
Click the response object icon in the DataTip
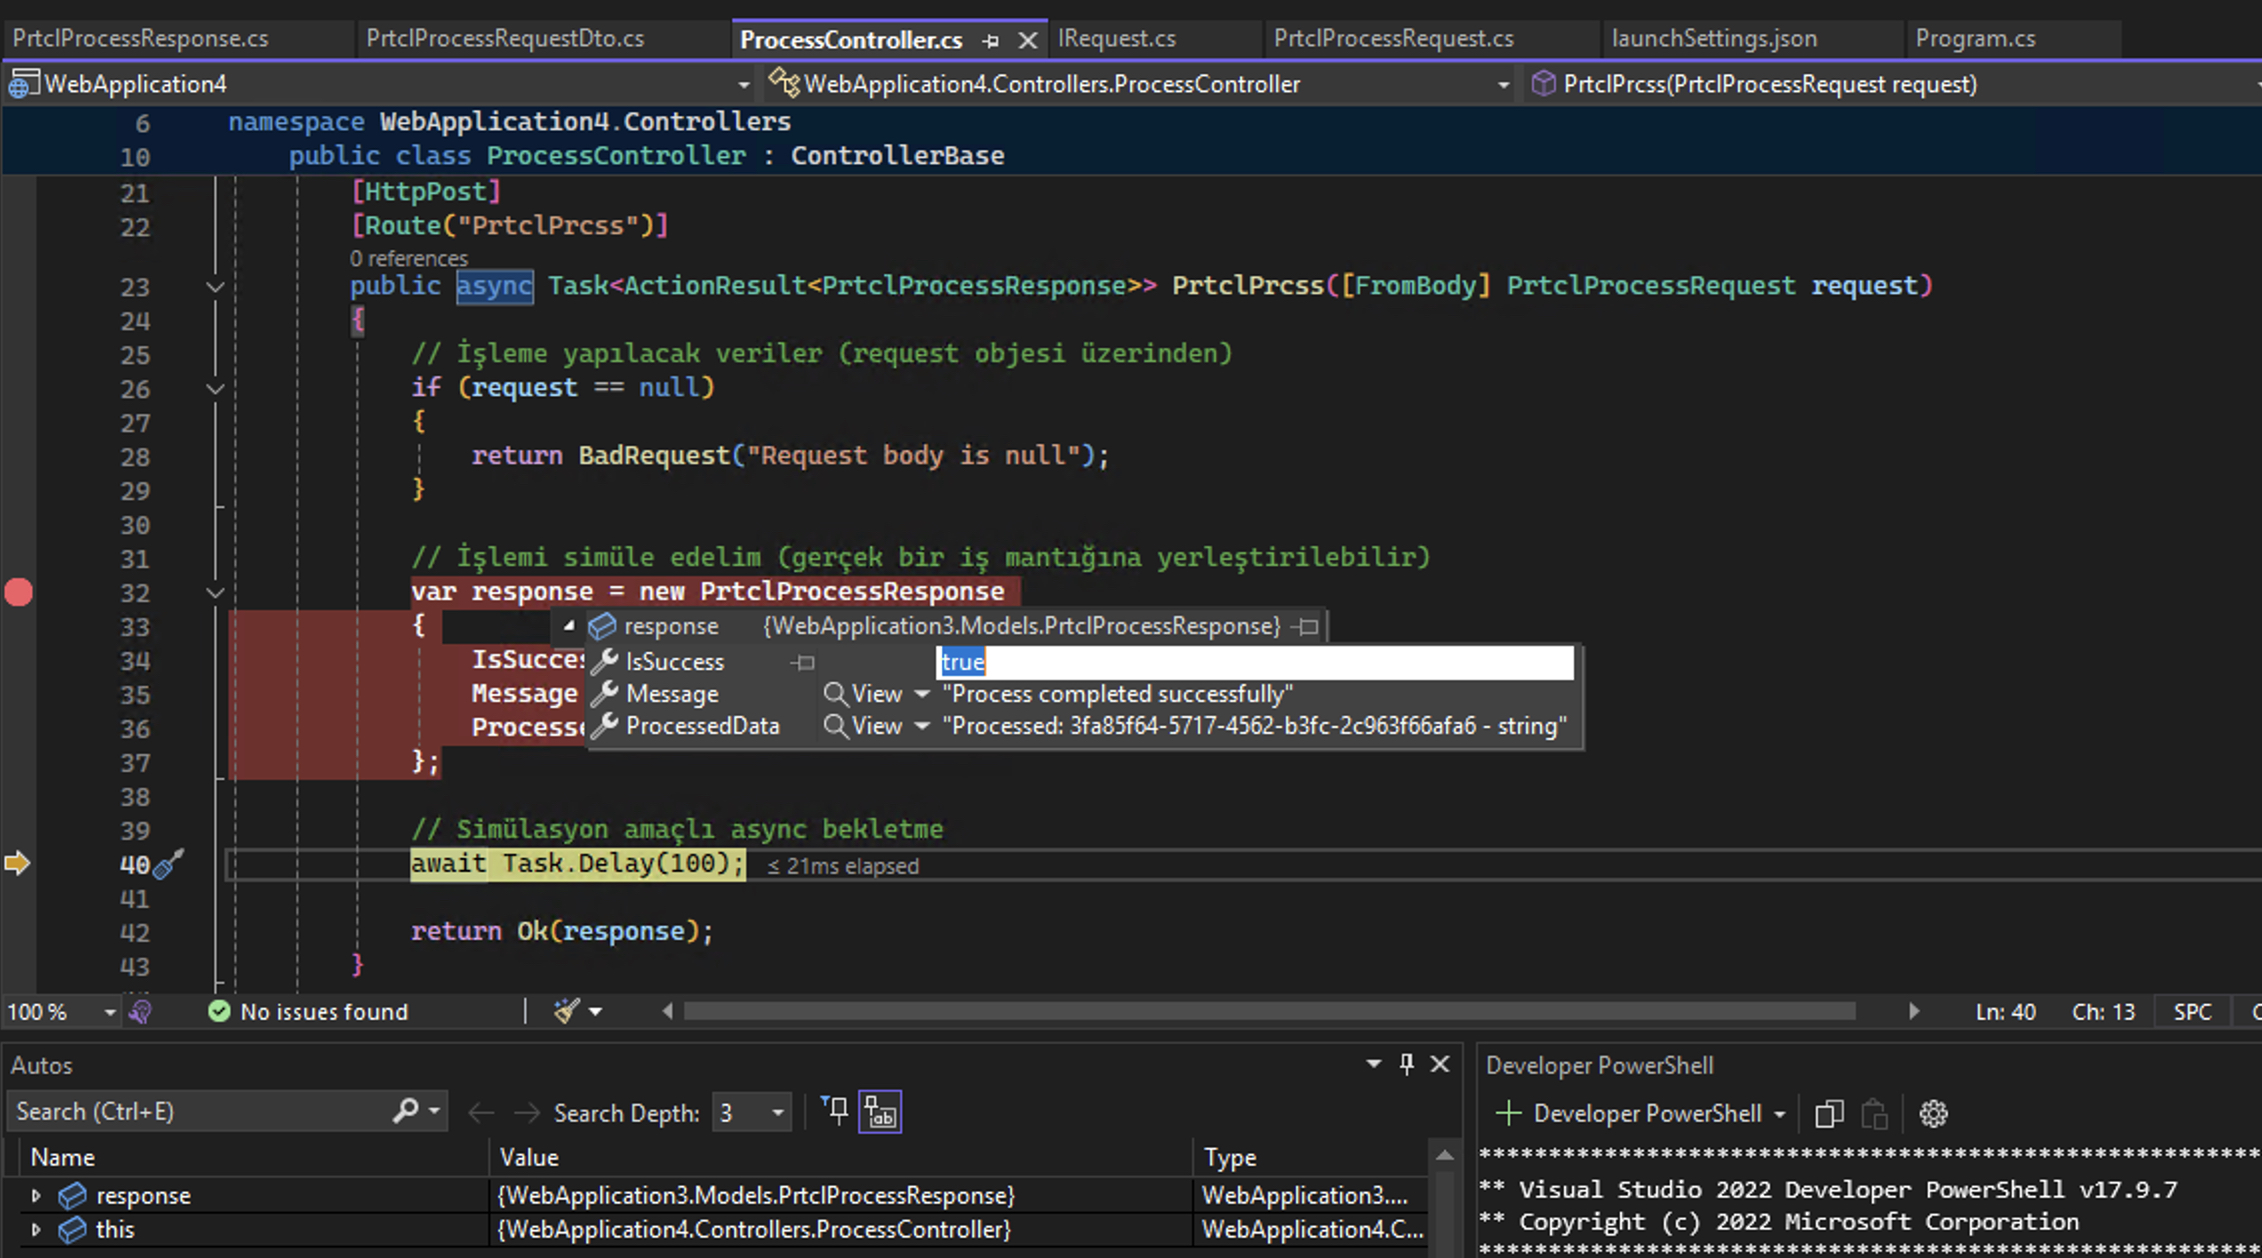tap(602, 626)
